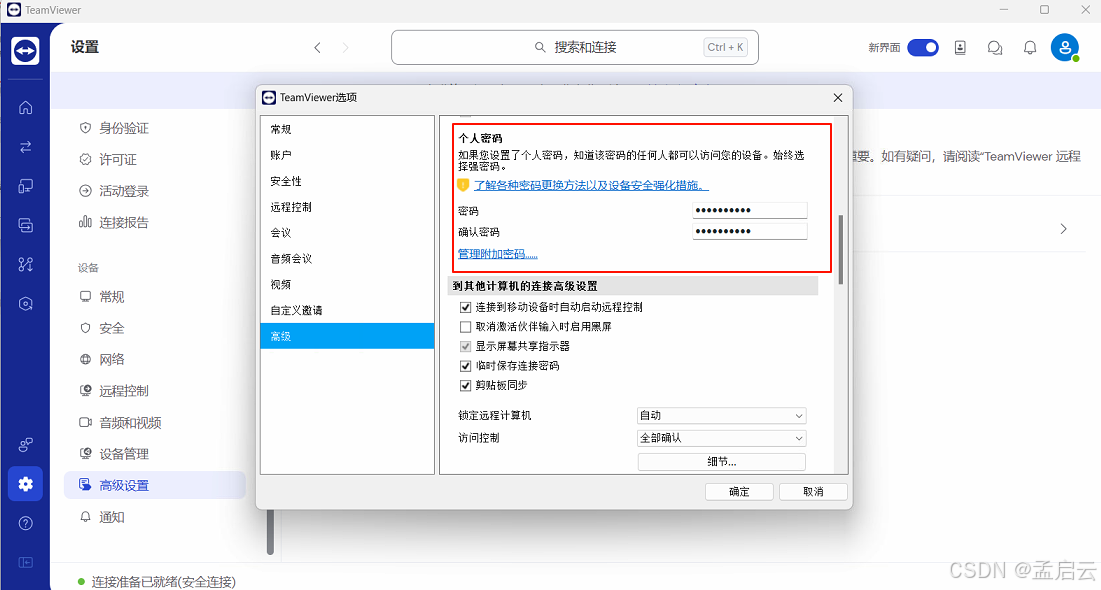Open the remote connection arrows icon
1101x590 pixels.
coord(25,147)
